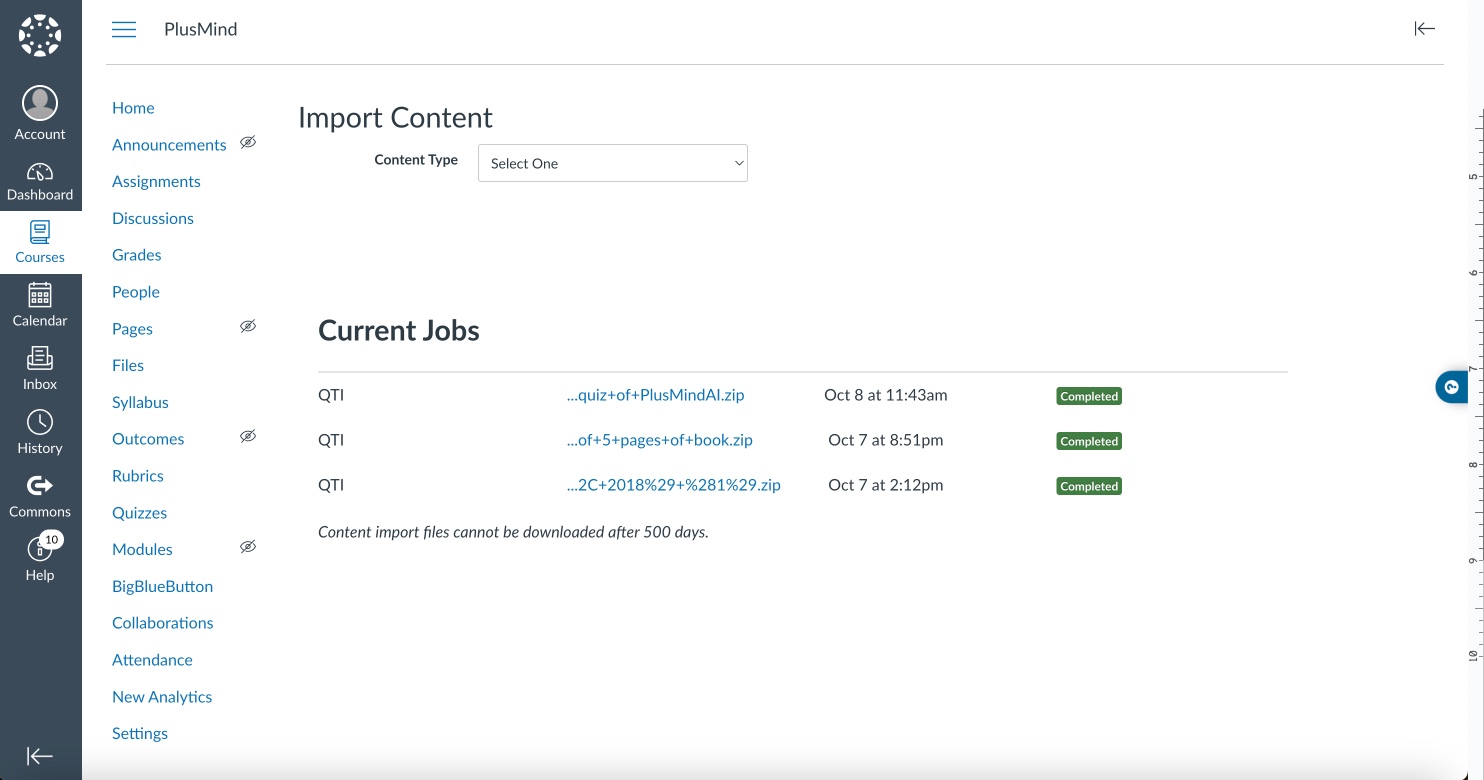The image size is (1484, 780).
Task: Open Settings in the course navigation
Action: [140, 733]
